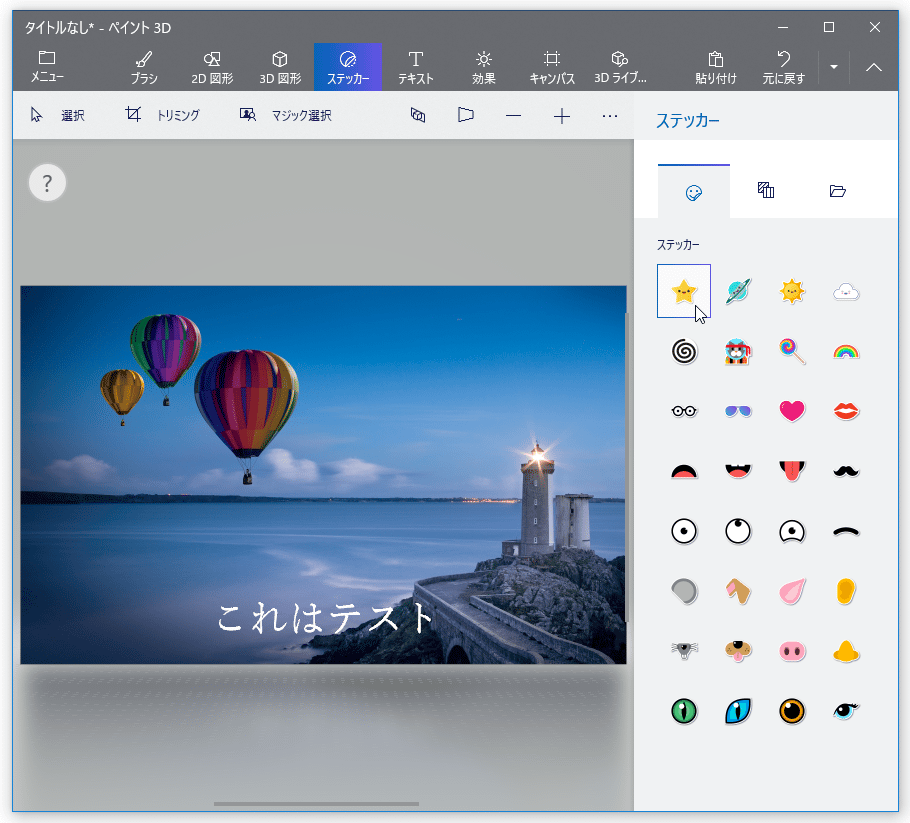Pick the dog snout sticker
The height and width of the screenshot is (823, 910).
point(738,651)
